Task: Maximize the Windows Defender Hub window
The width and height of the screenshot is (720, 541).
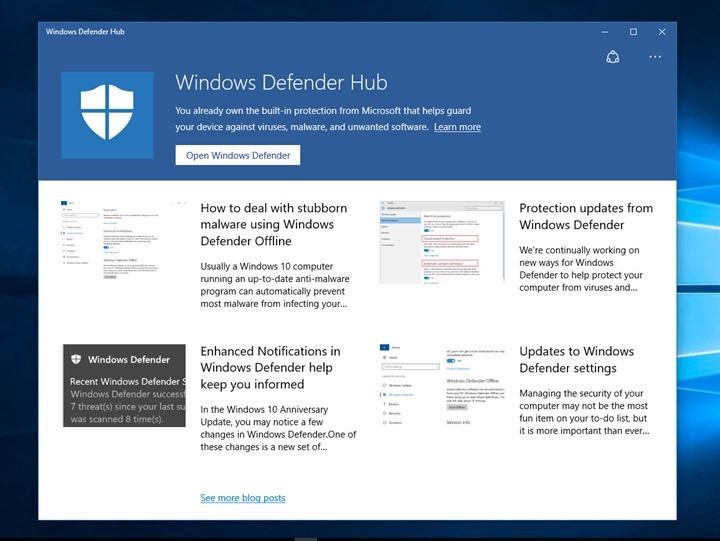Action: pos(633,32)
